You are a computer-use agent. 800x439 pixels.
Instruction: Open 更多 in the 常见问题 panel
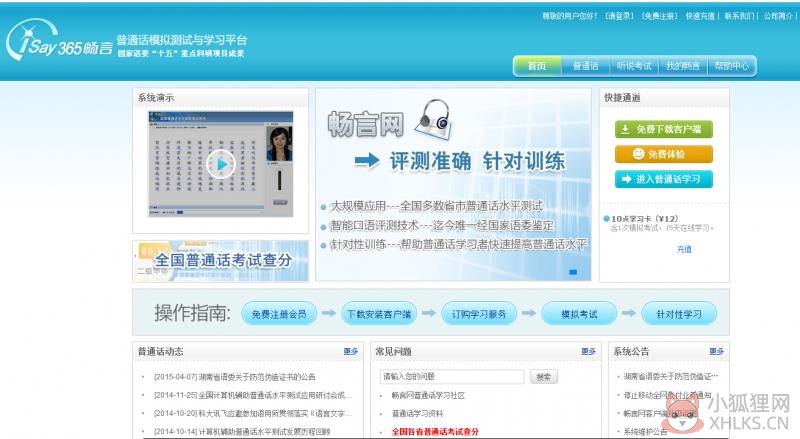tap(588, 351)
